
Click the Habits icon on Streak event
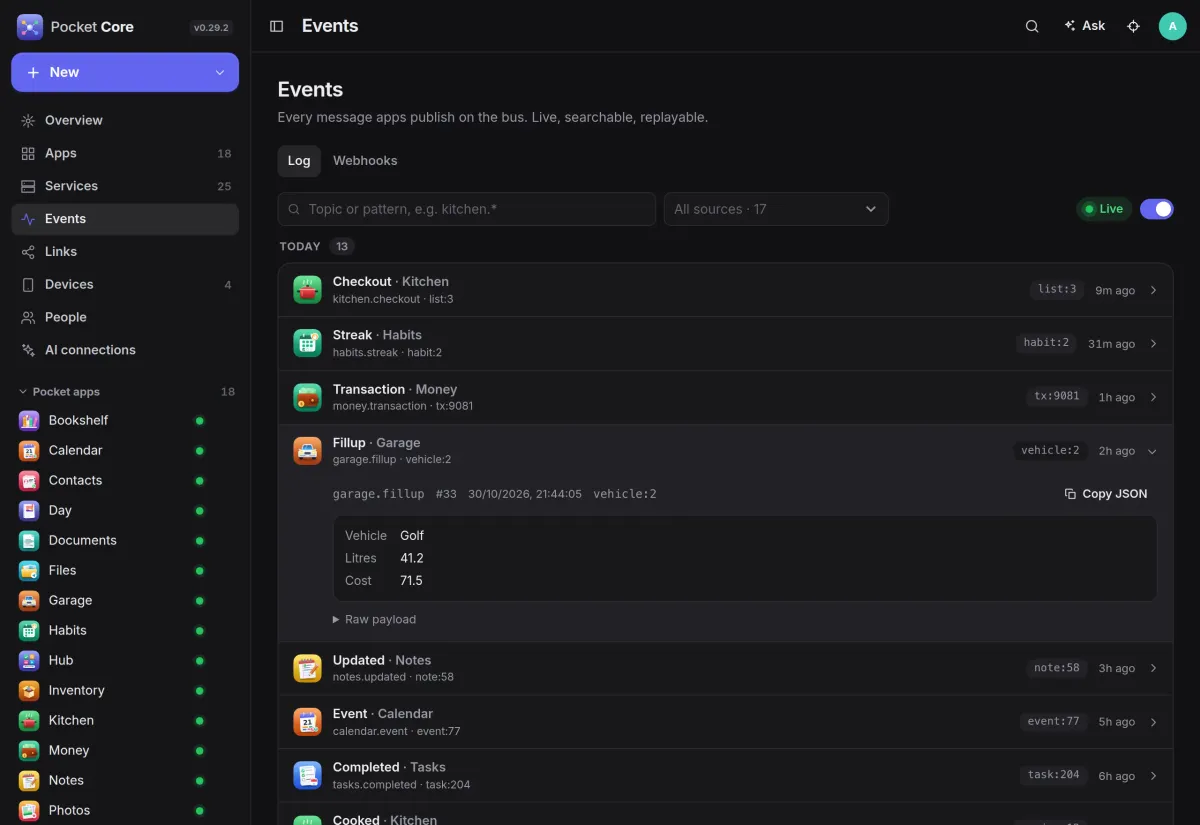click(307, 343)
